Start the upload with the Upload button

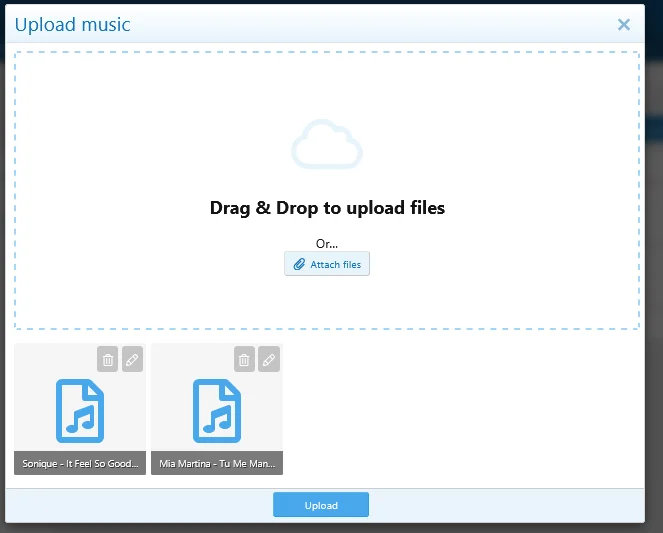click(x=321, y=505)
